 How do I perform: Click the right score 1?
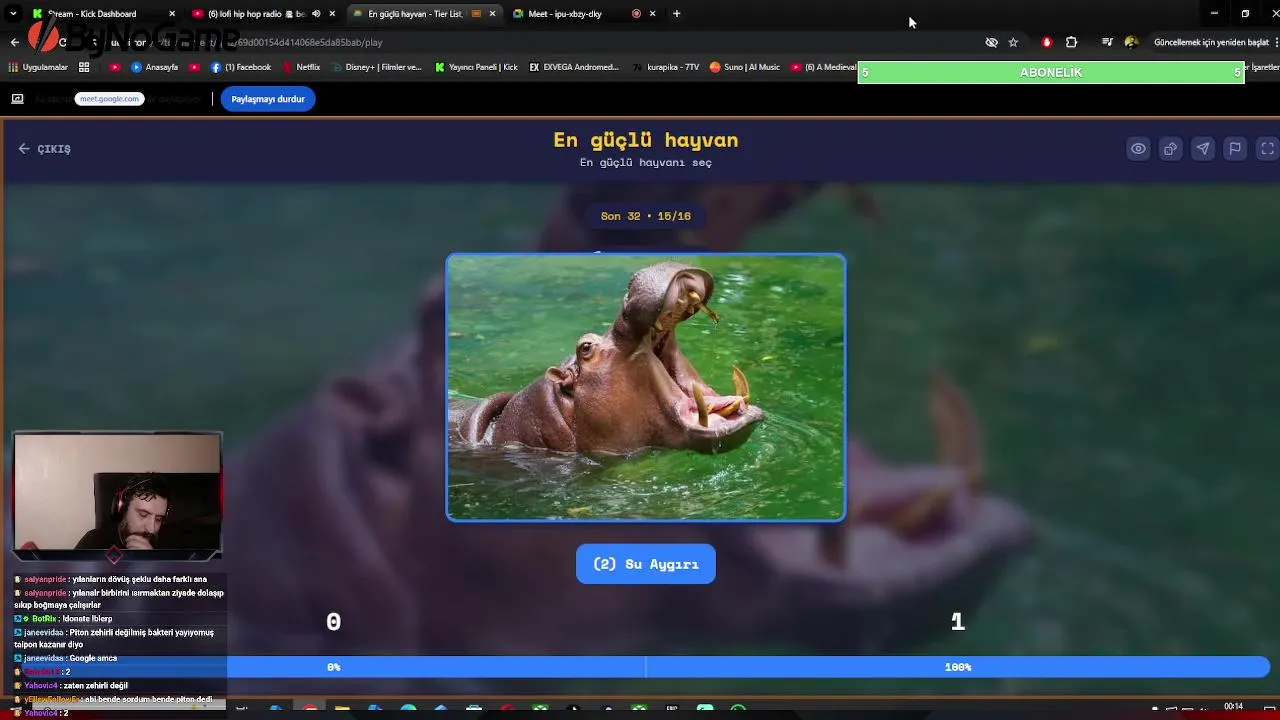point(958,622)
